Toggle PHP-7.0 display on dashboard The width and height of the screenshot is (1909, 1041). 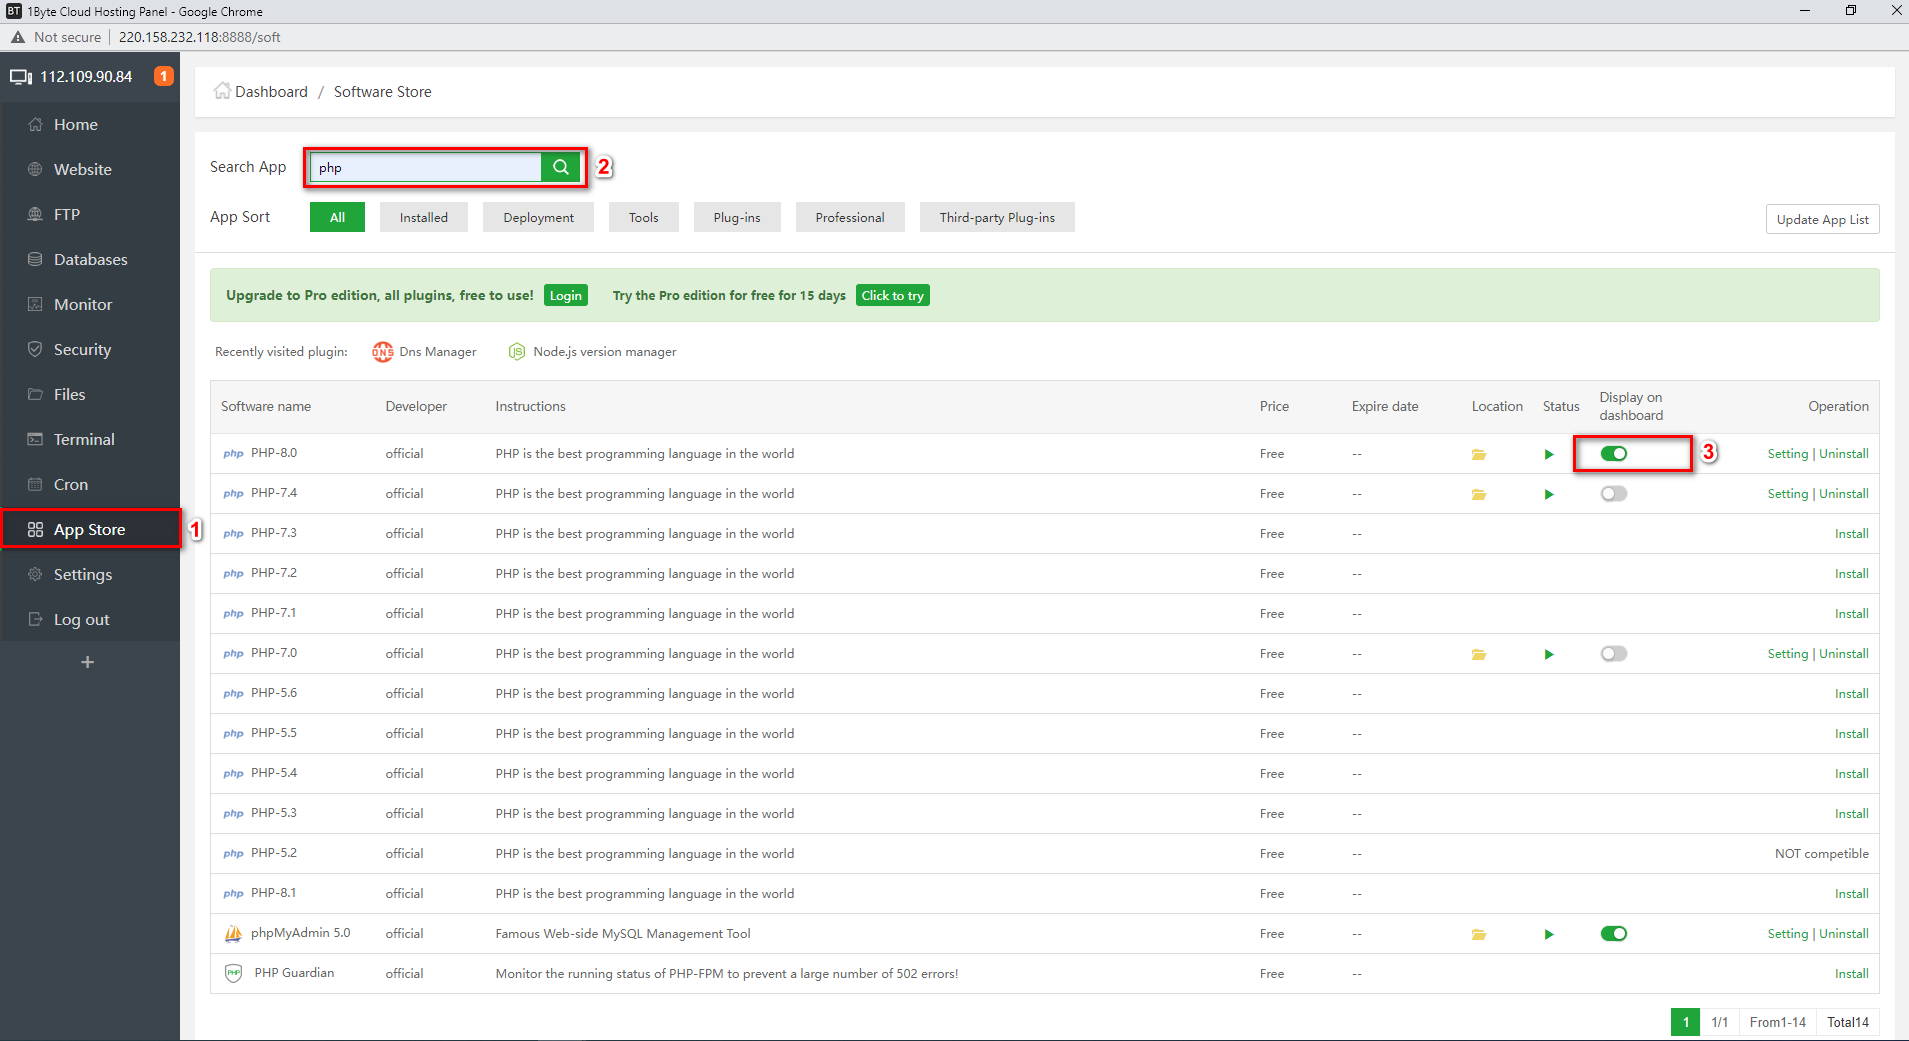tap(1614, 654)
